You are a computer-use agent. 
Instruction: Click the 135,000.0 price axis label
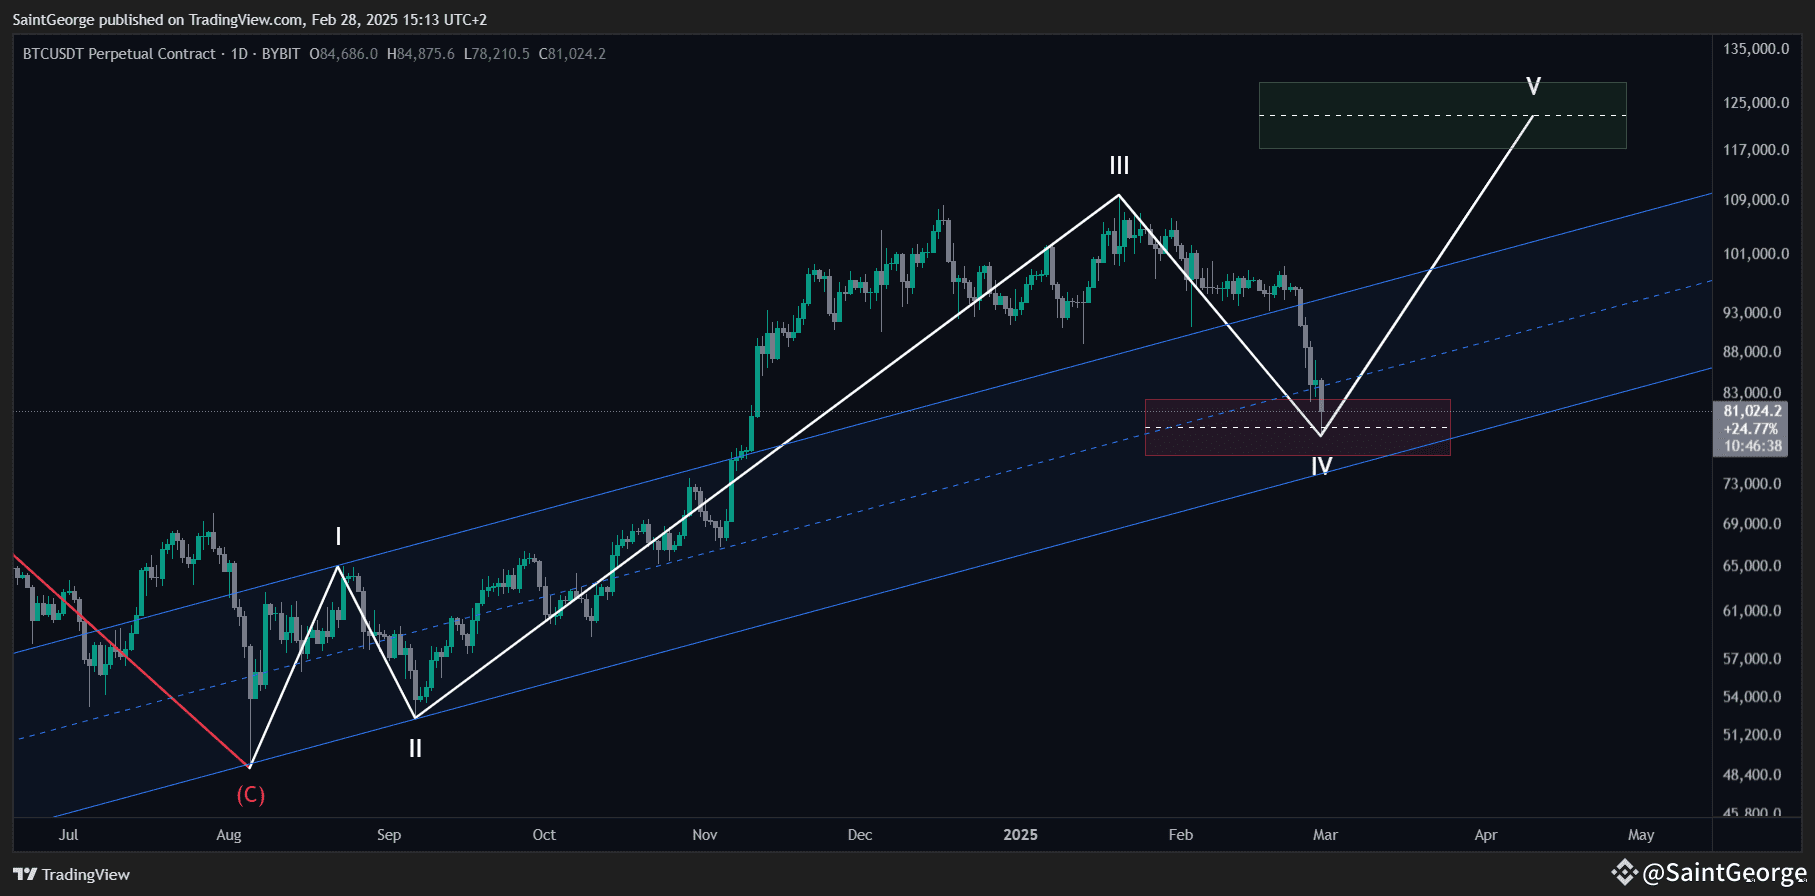pos(1756,49)
